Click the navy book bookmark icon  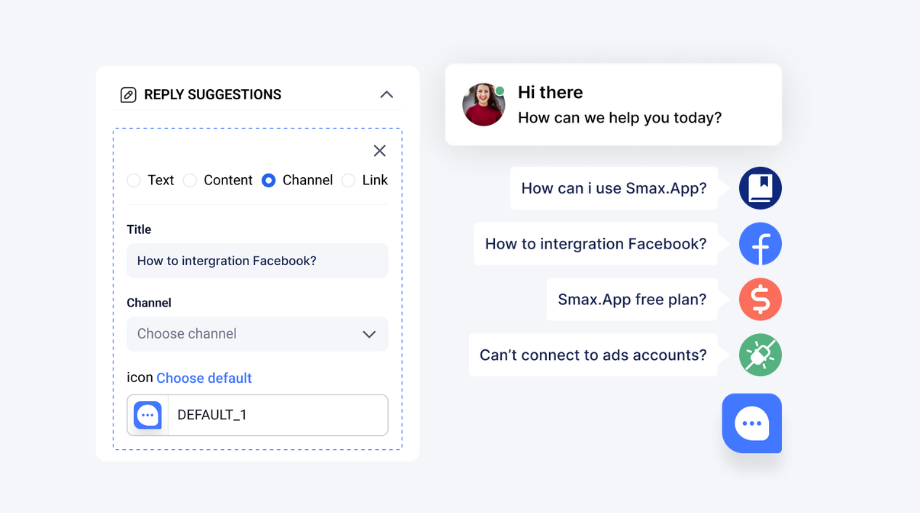click(x=760, y=188)
